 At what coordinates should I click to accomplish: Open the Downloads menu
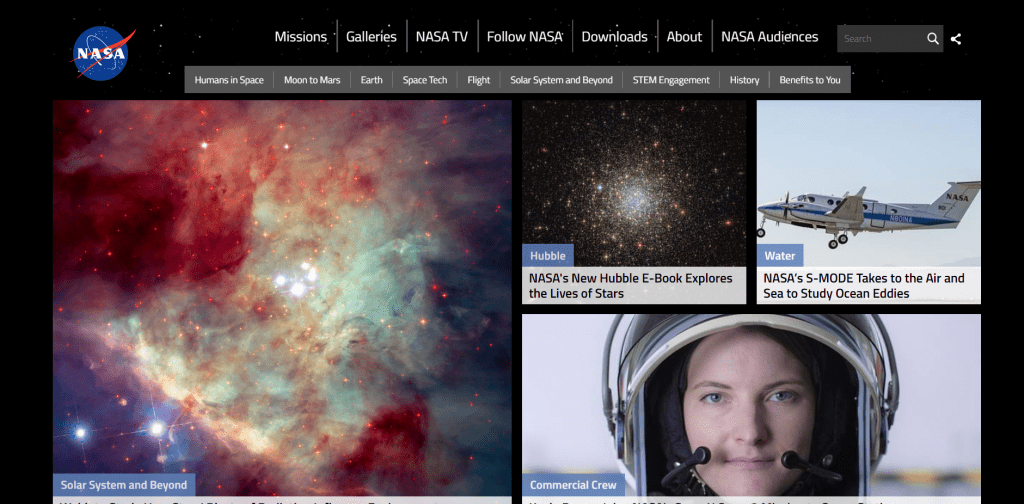(614, 37)
